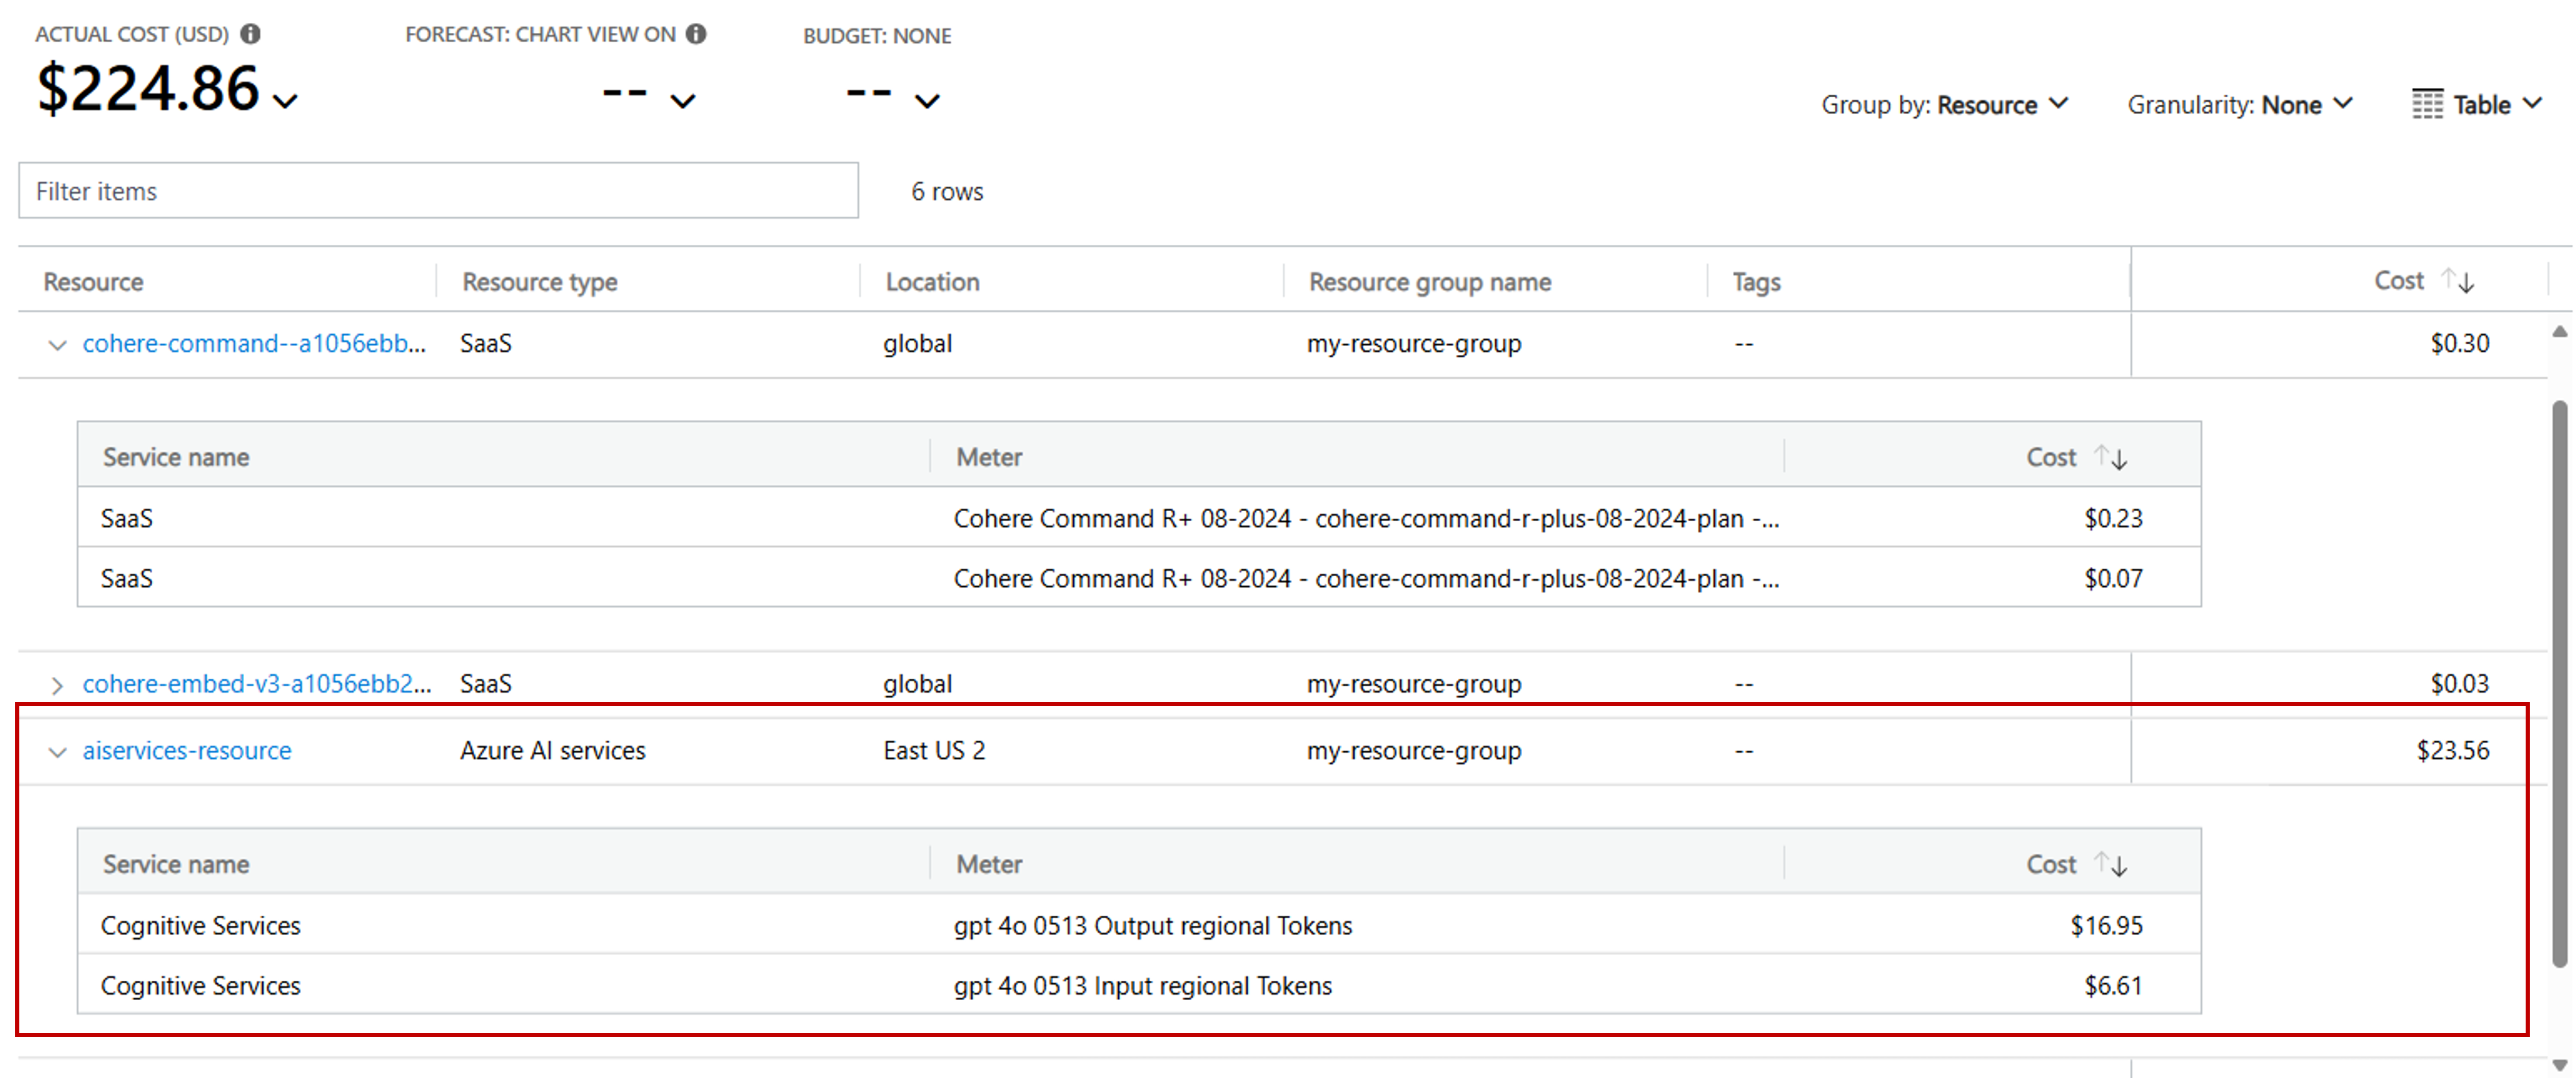2576x1078 pixels.
Task: Click the Filter items text box
Action: coord(438,191)
